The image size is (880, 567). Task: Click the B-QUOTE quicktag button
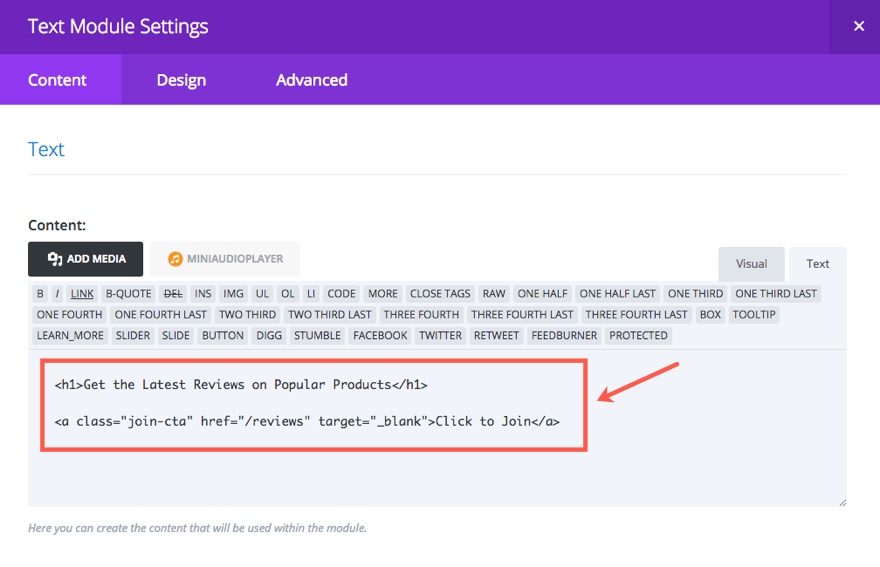[x=128, y=294]
